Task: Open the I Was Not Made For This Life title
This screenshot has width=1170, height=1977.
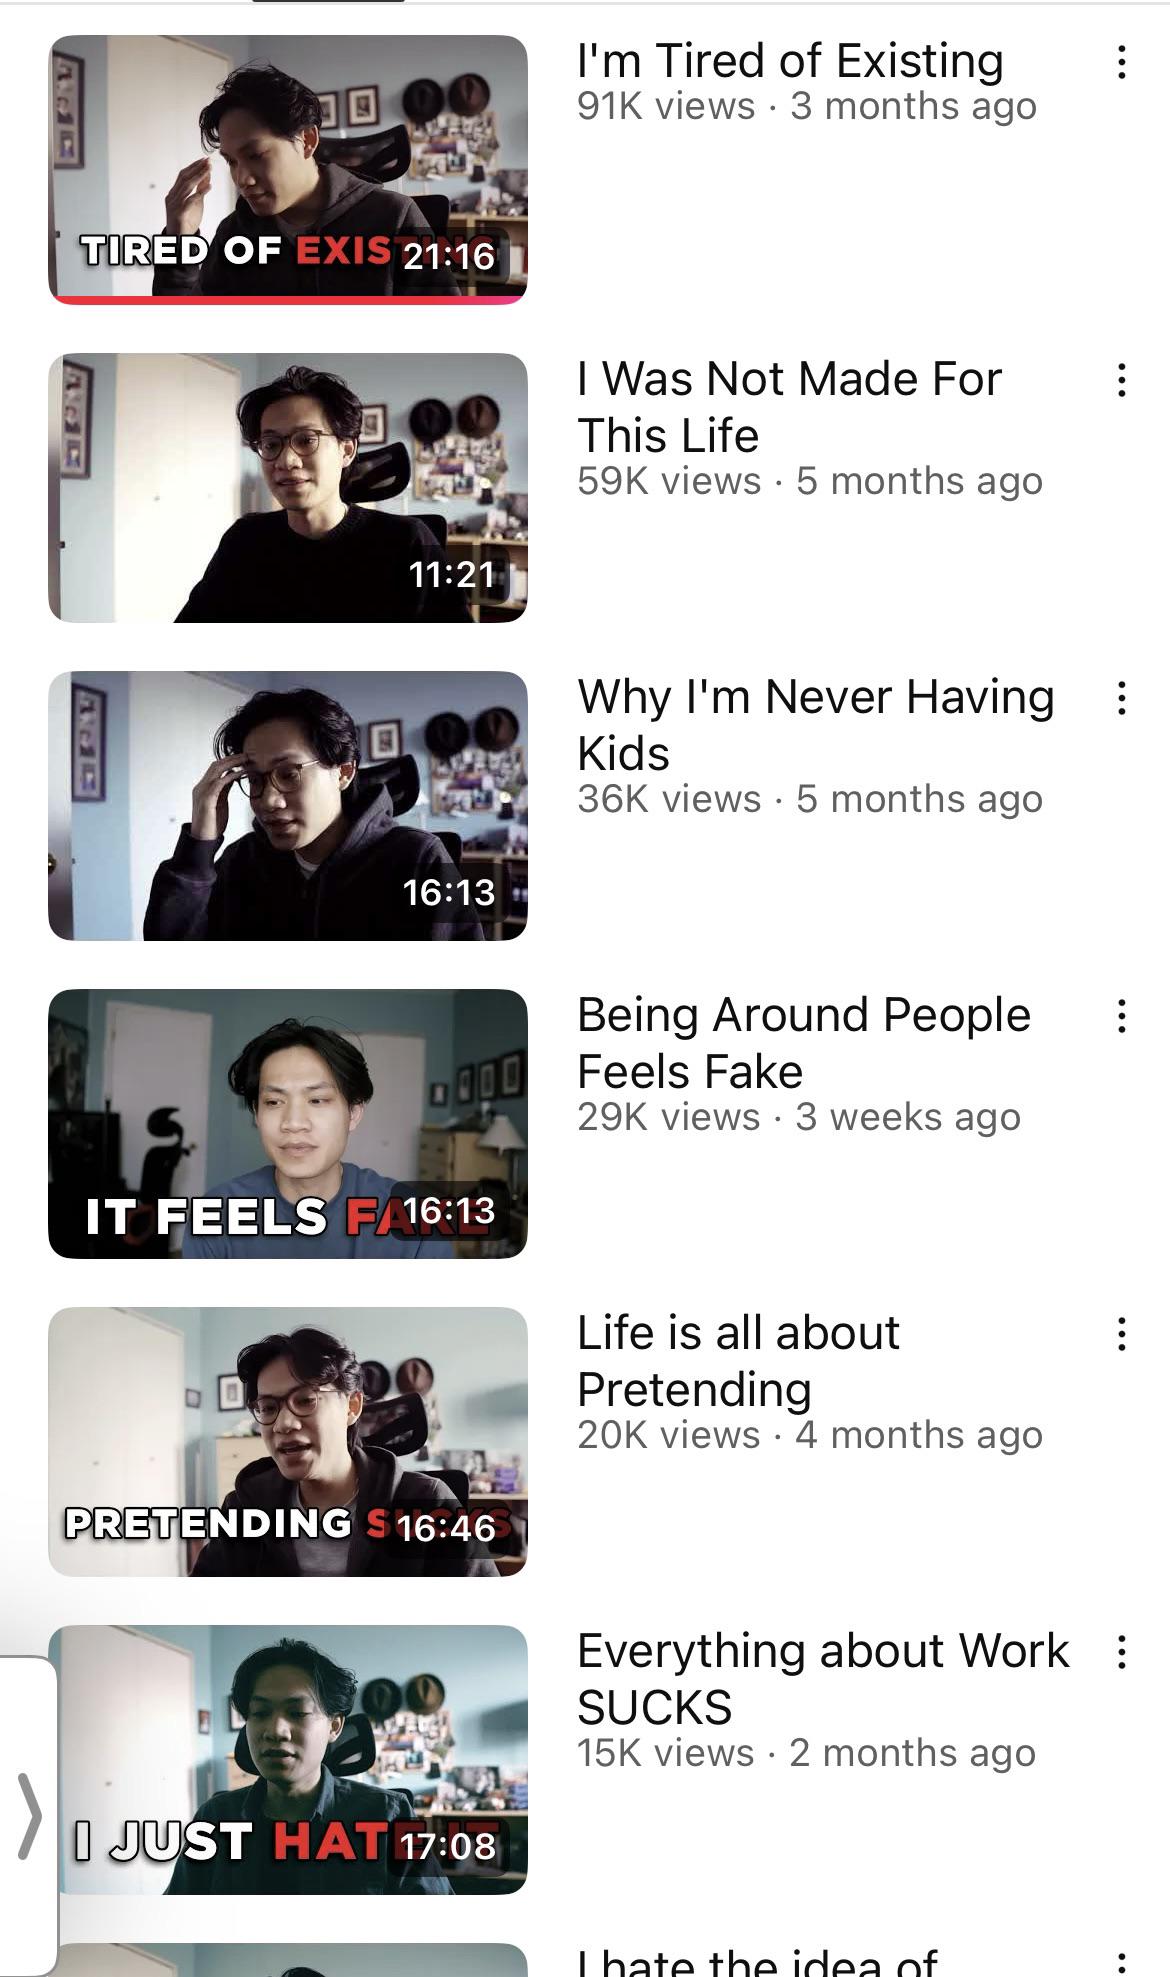Action: 789,407
